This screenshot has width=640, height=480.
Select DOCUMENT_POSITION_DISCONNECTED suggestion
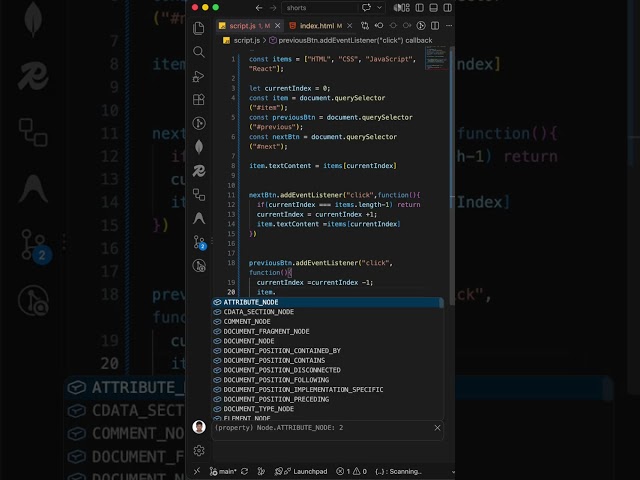[327, 370]
